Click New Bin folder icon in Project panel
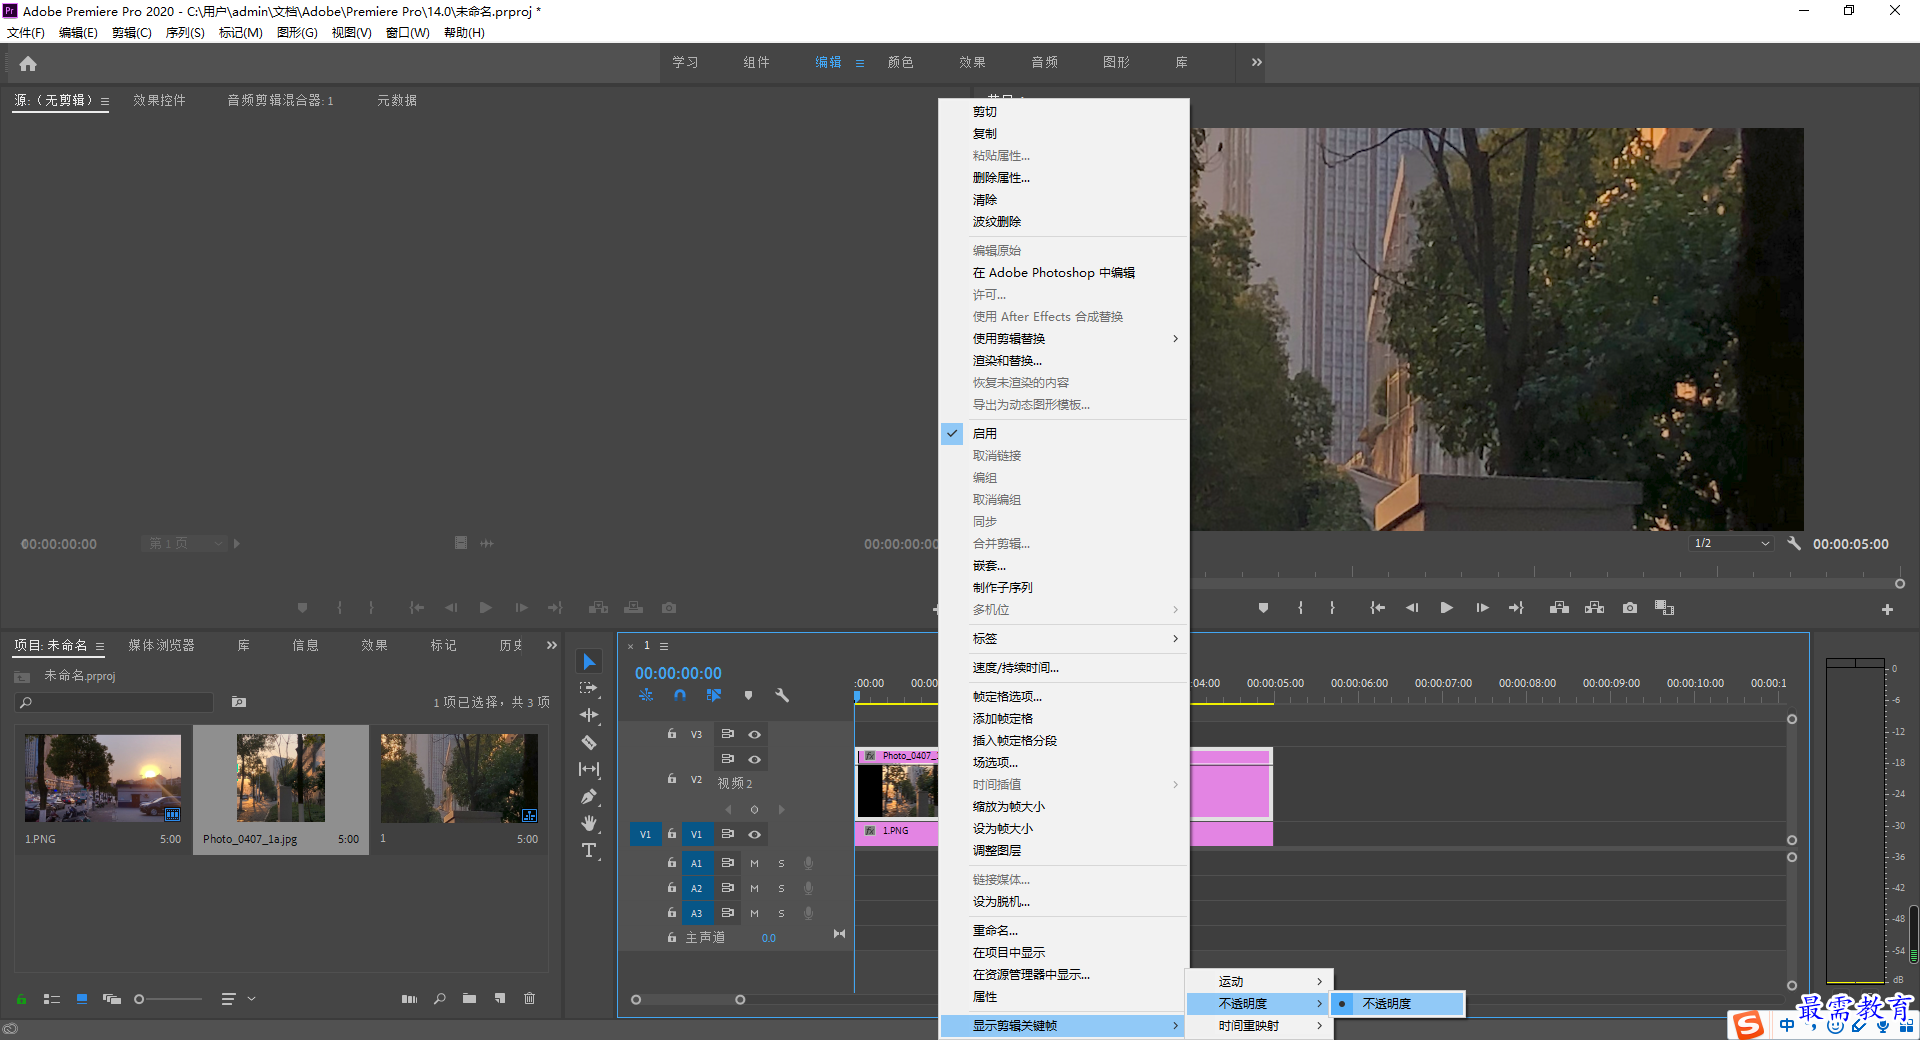Viewport: 1920px width, 1040px height. tap(469, 998)
